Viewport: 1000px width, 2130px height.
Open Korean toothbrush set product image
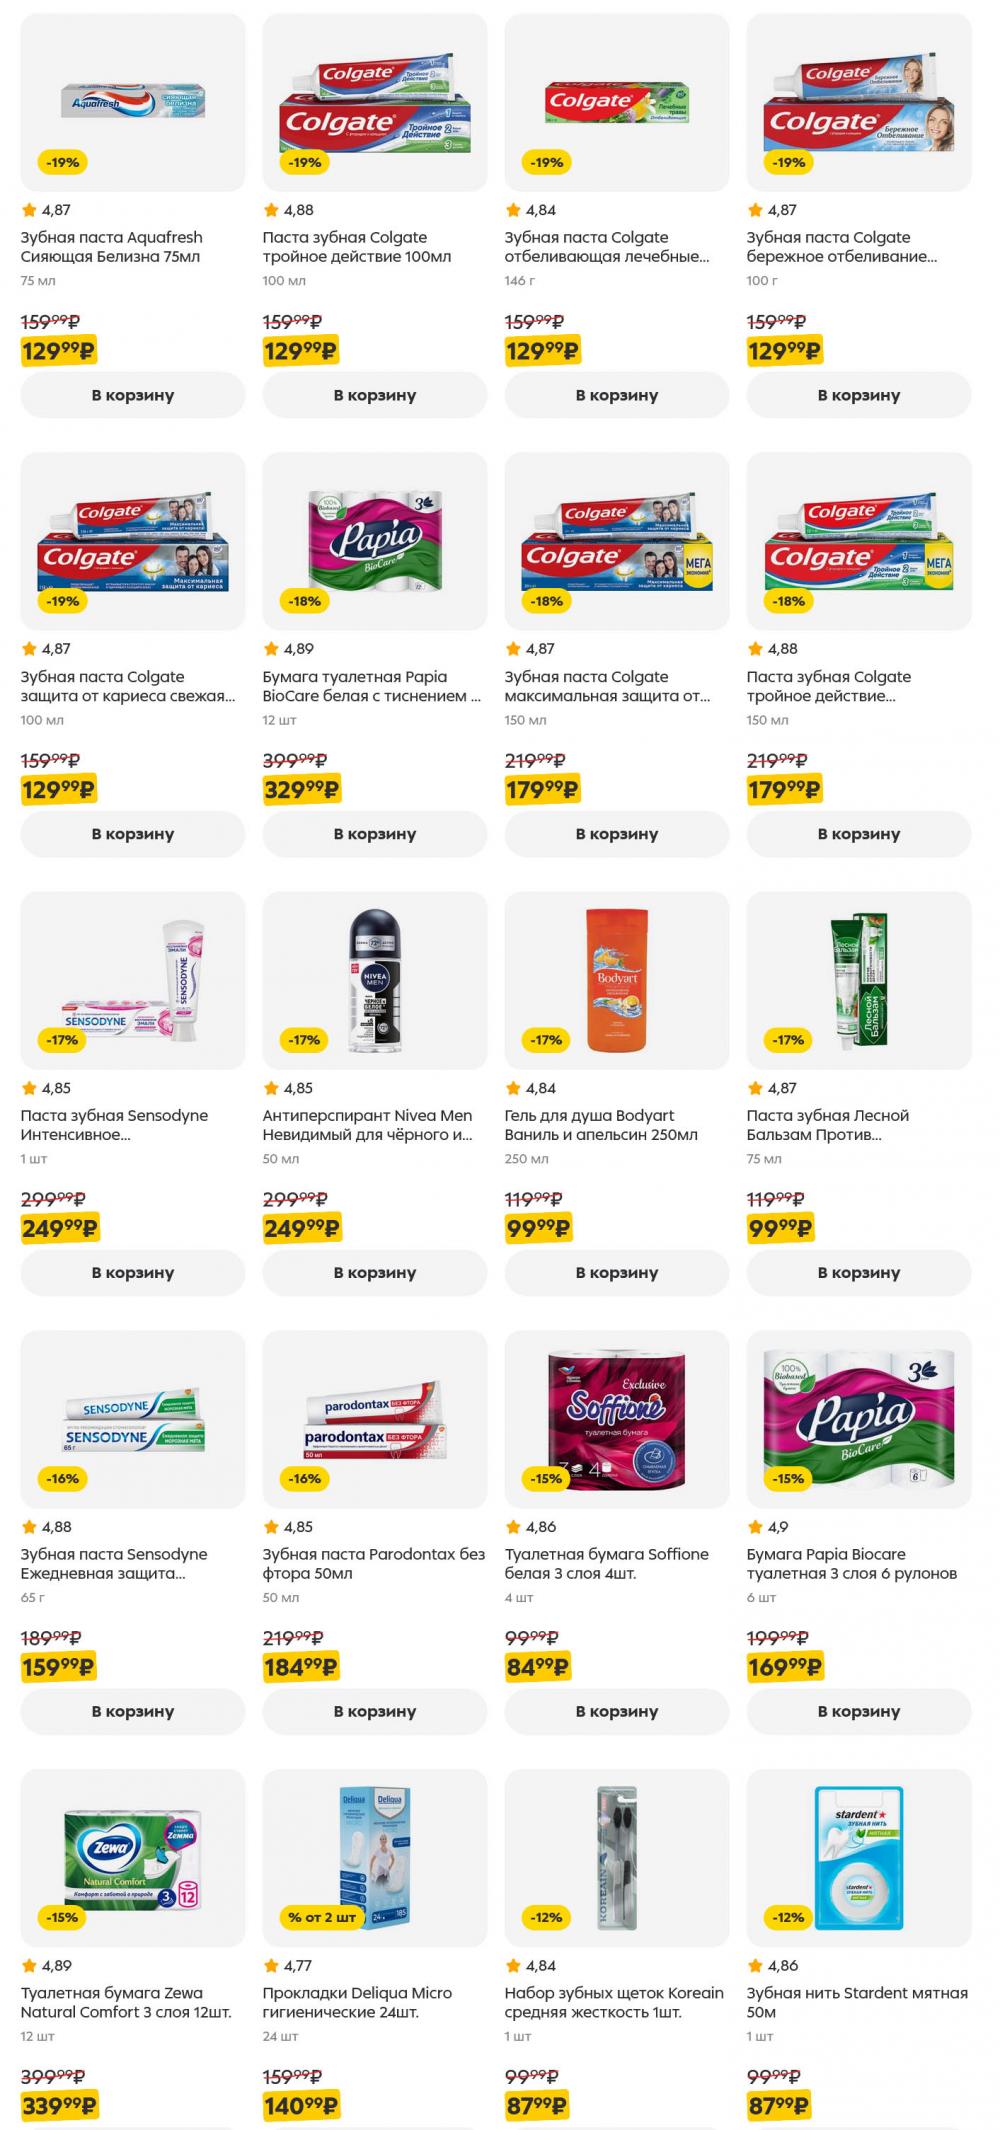click(x=617, y=1858)
